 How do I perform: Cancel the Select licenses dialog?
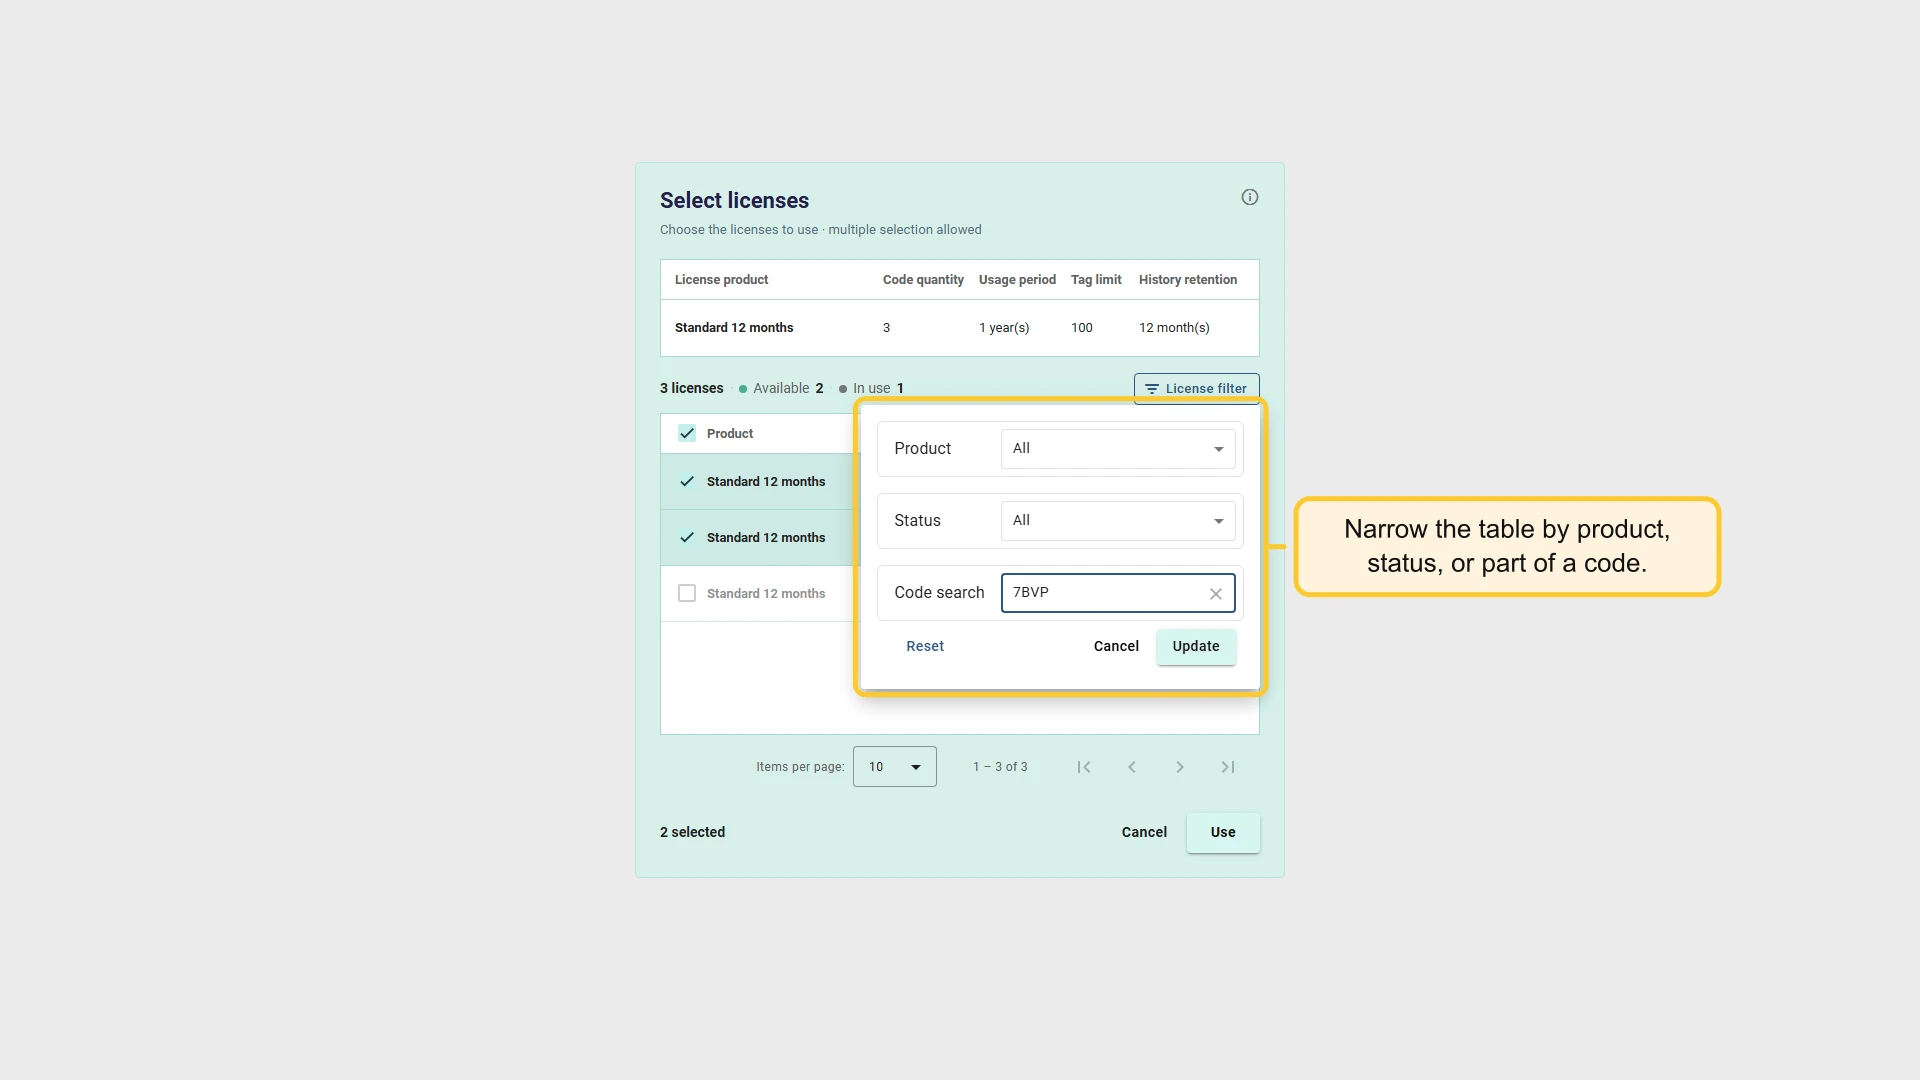click(x=1144, y=832)
